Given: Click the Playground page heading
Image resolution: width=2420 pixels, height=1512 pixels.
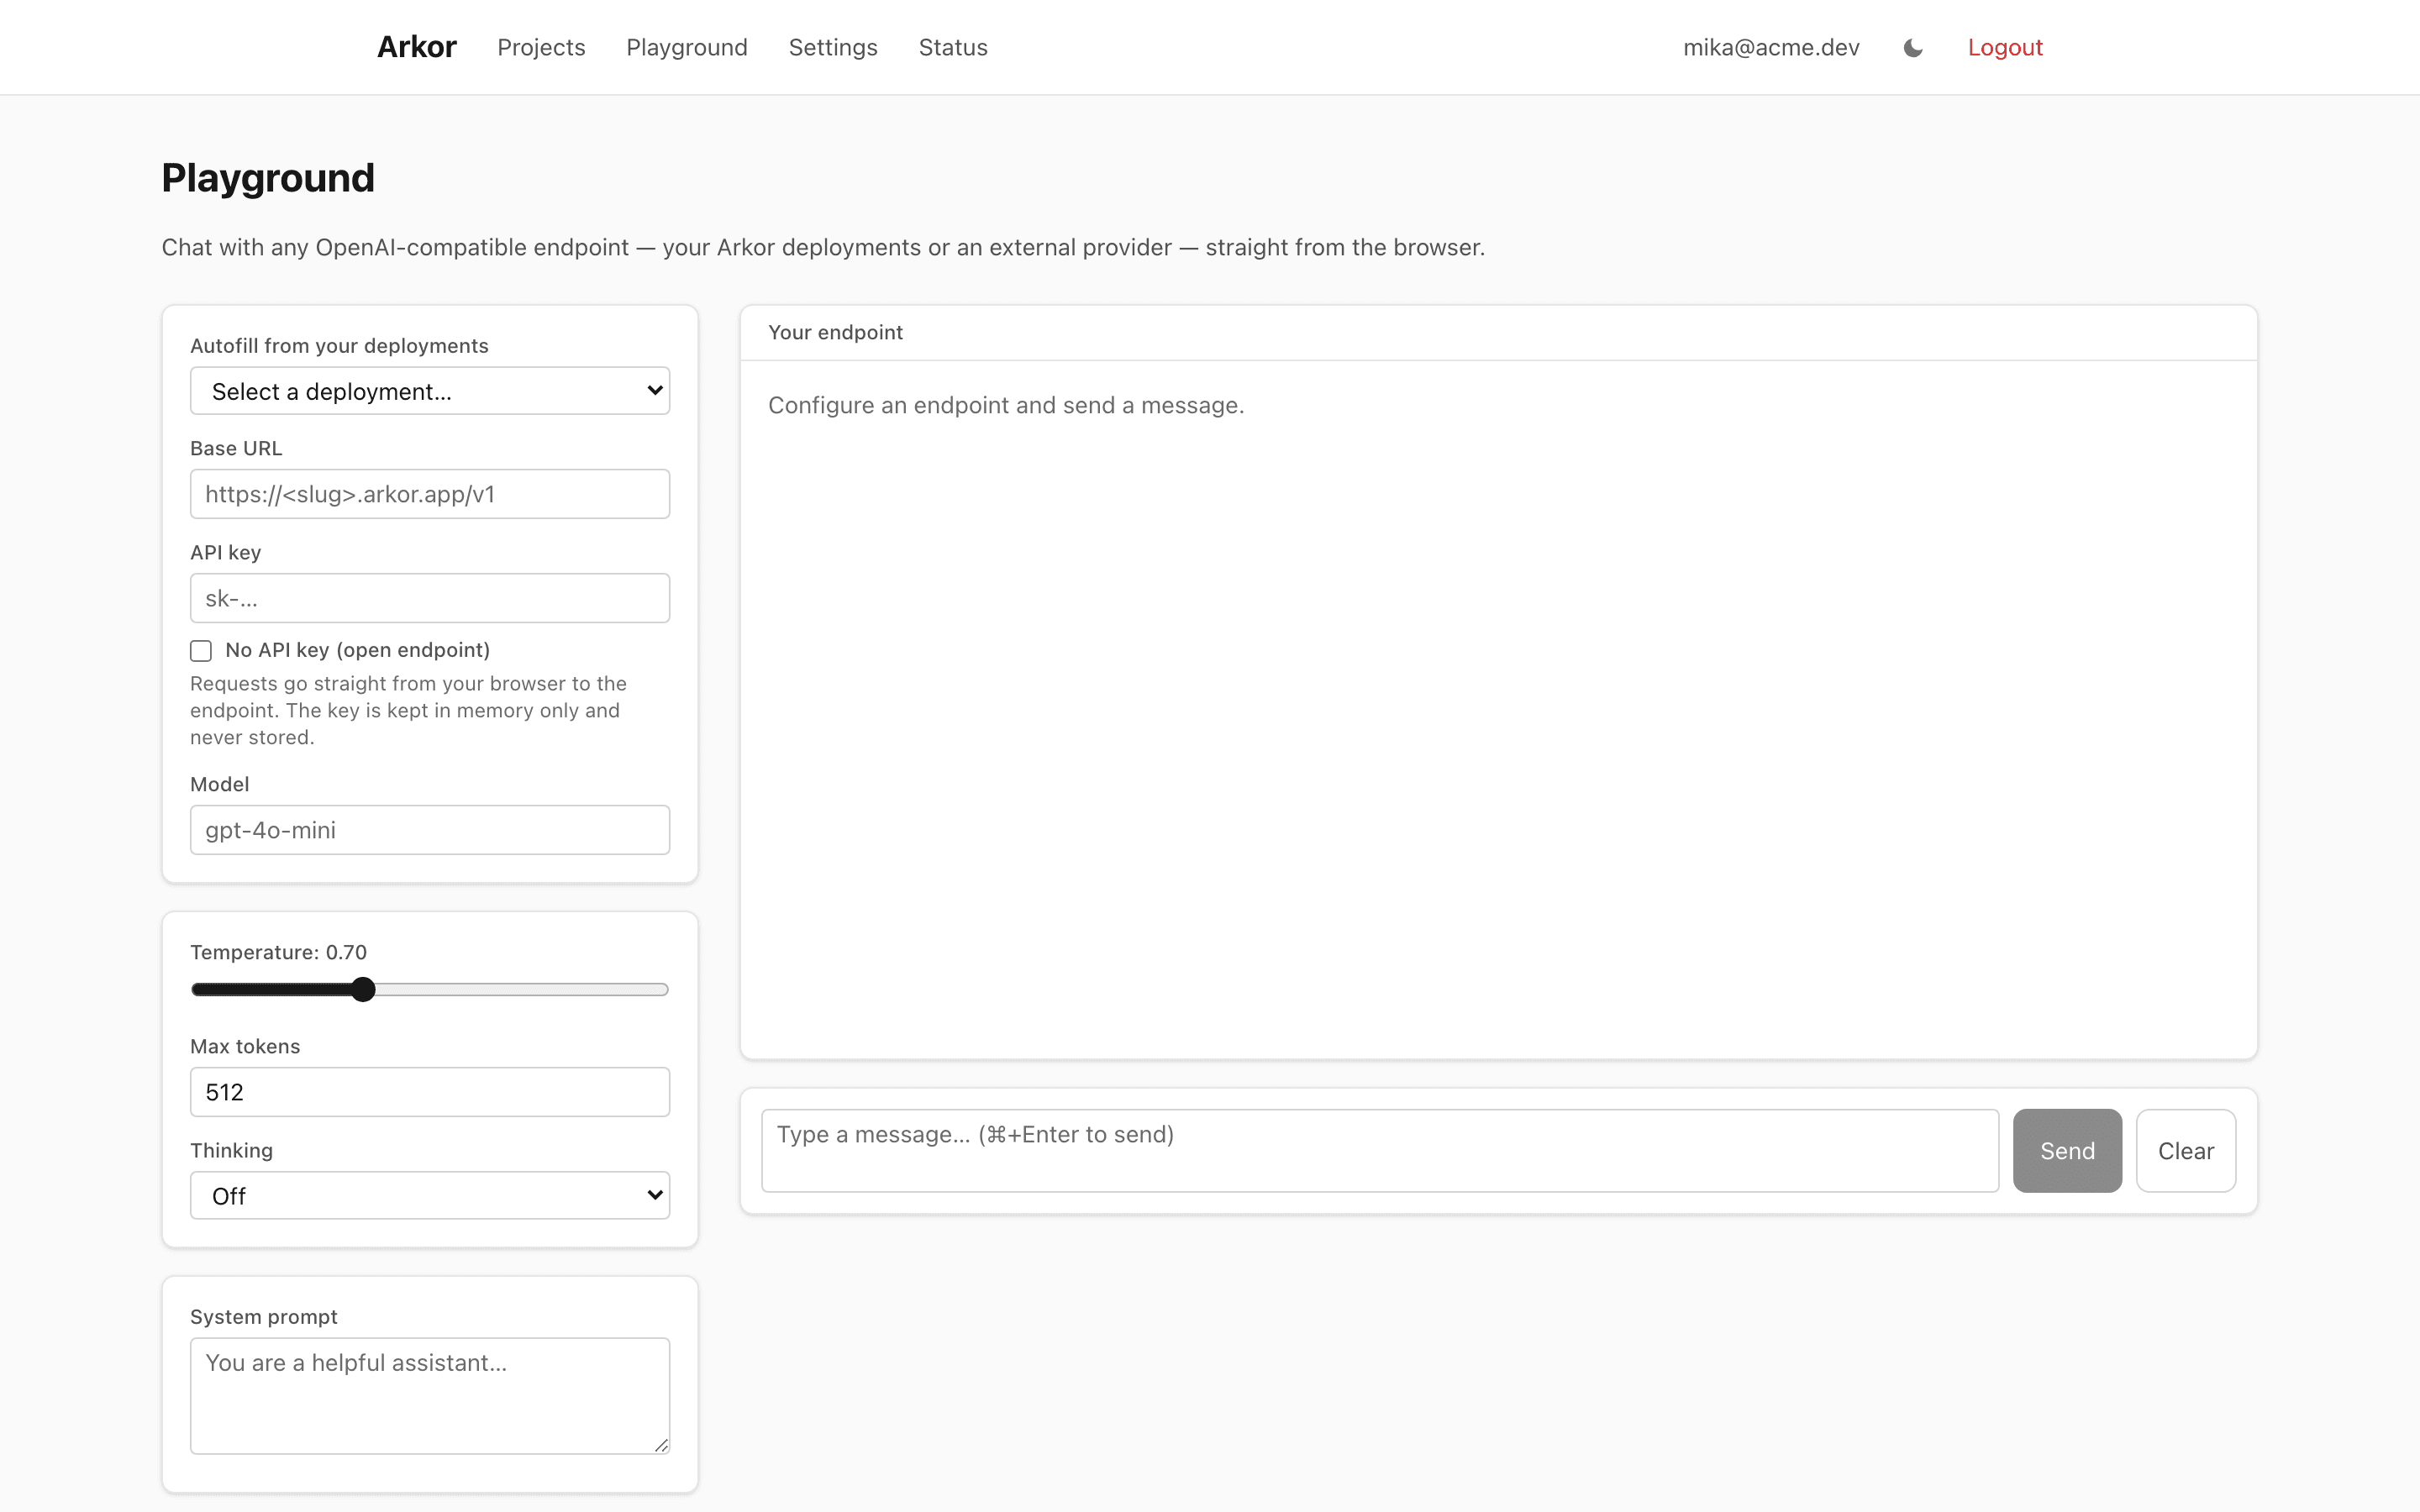Looking at the screenshot, I should point(268,178).
